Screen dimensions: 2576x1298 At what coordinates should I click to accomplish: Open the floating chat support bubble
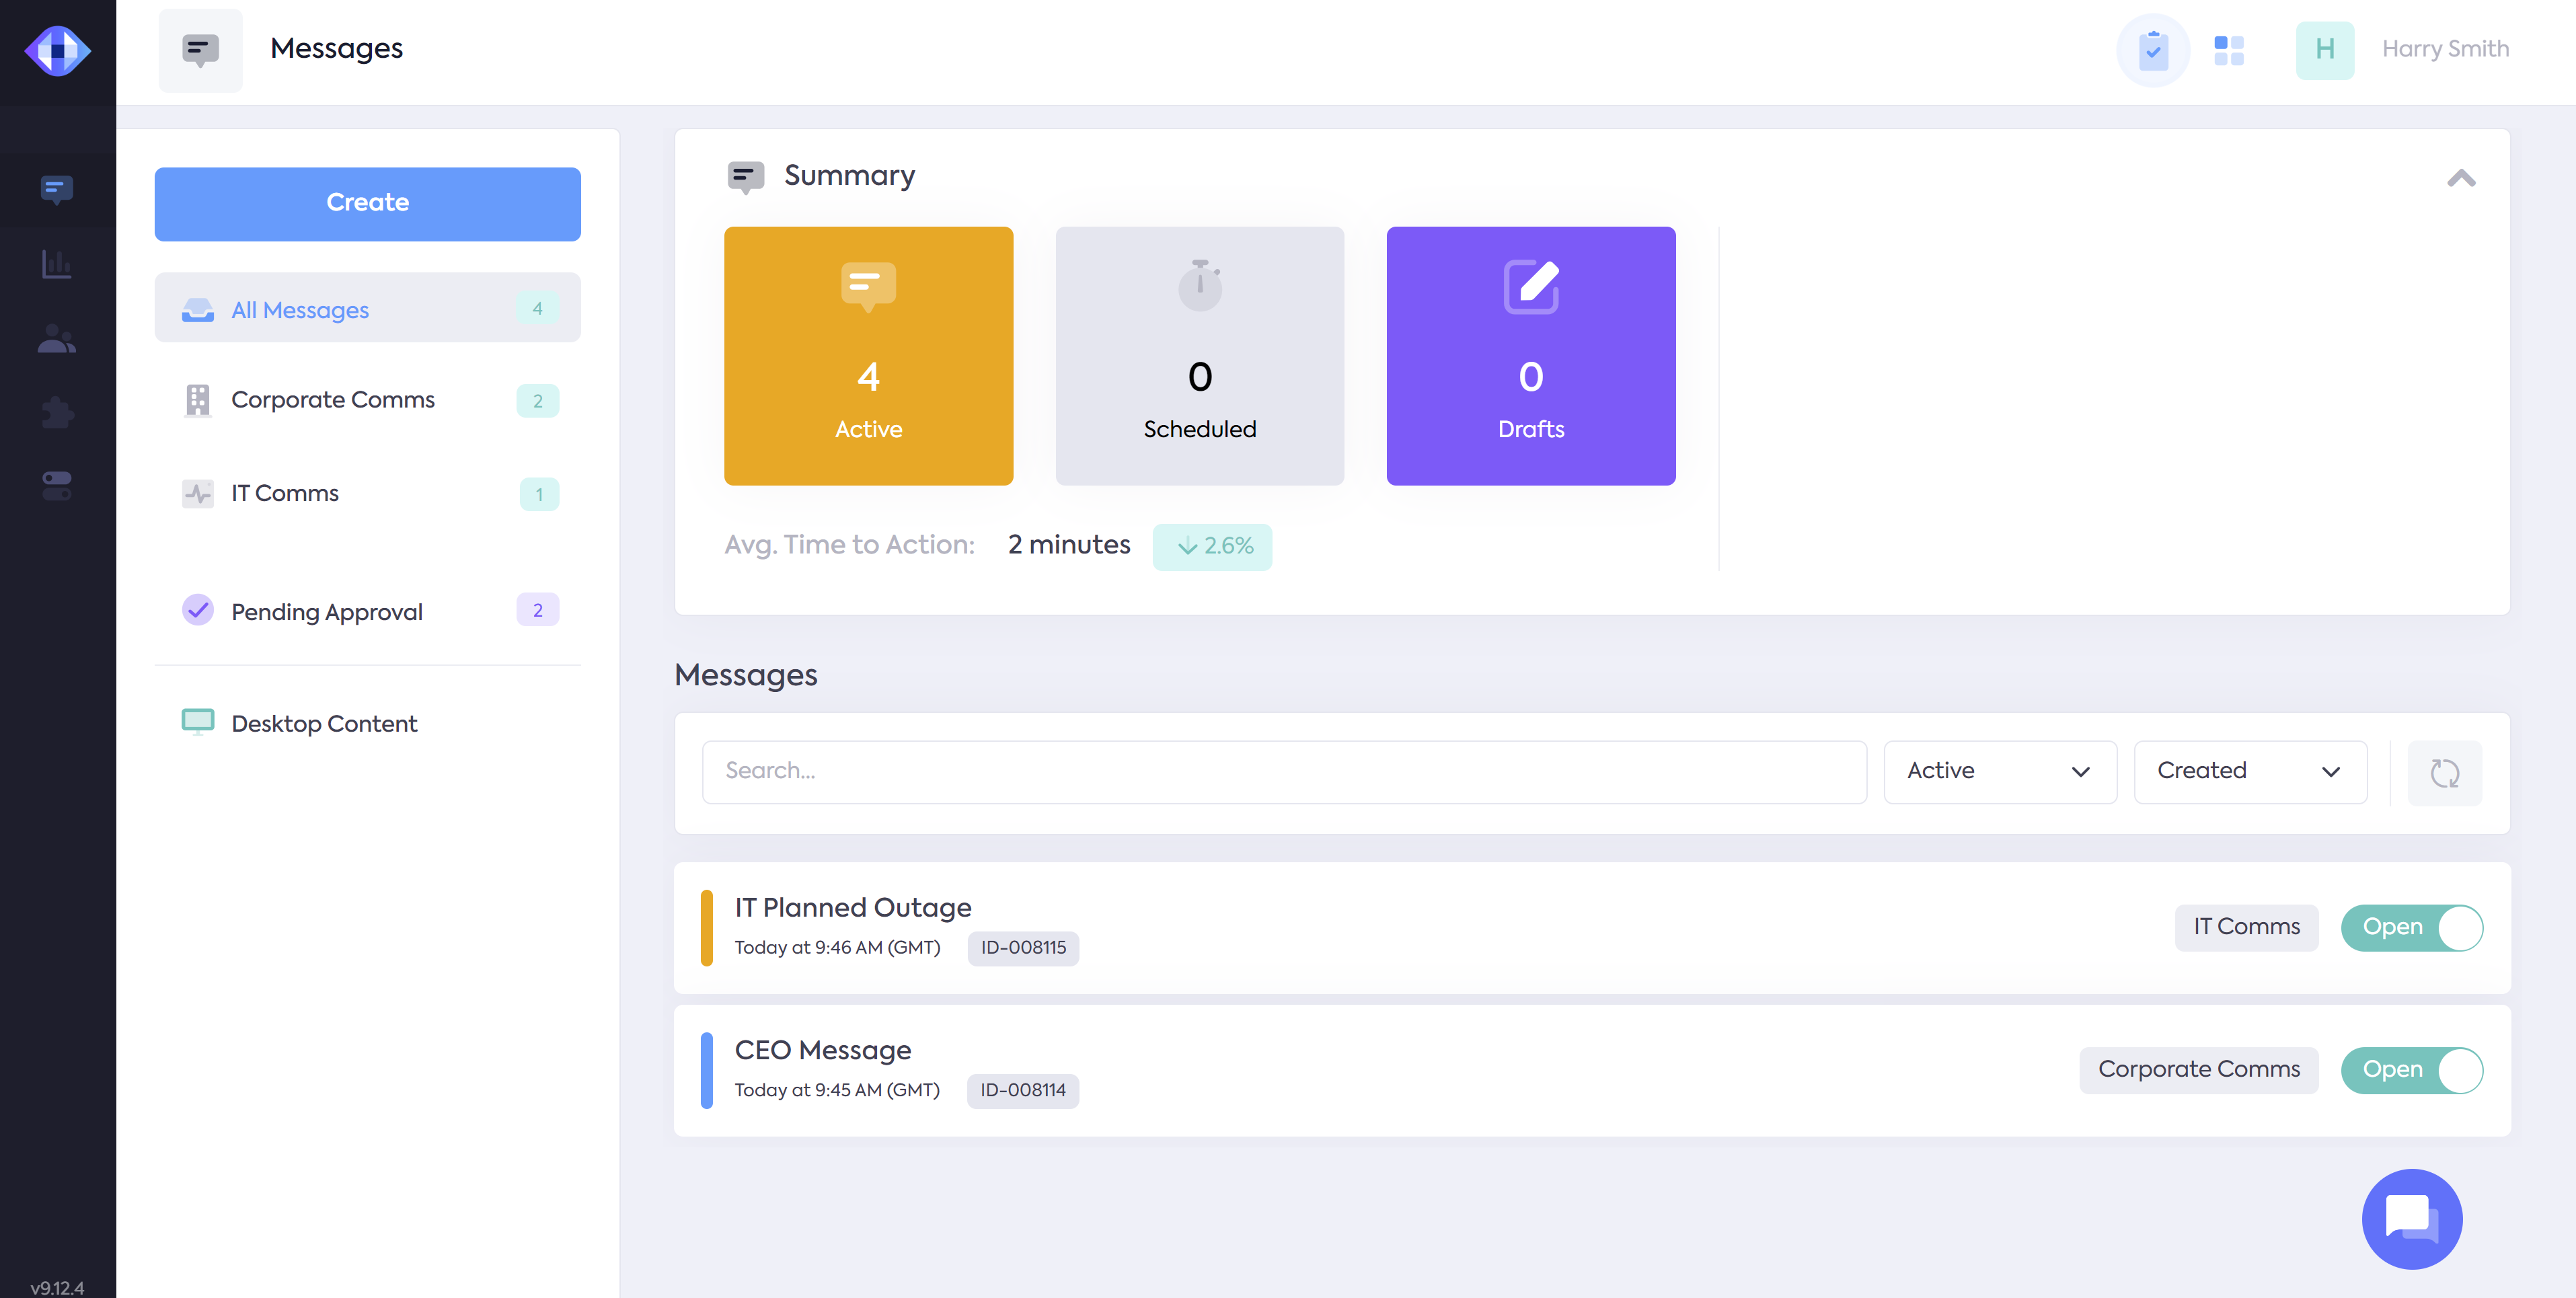coord(2411,1218)
